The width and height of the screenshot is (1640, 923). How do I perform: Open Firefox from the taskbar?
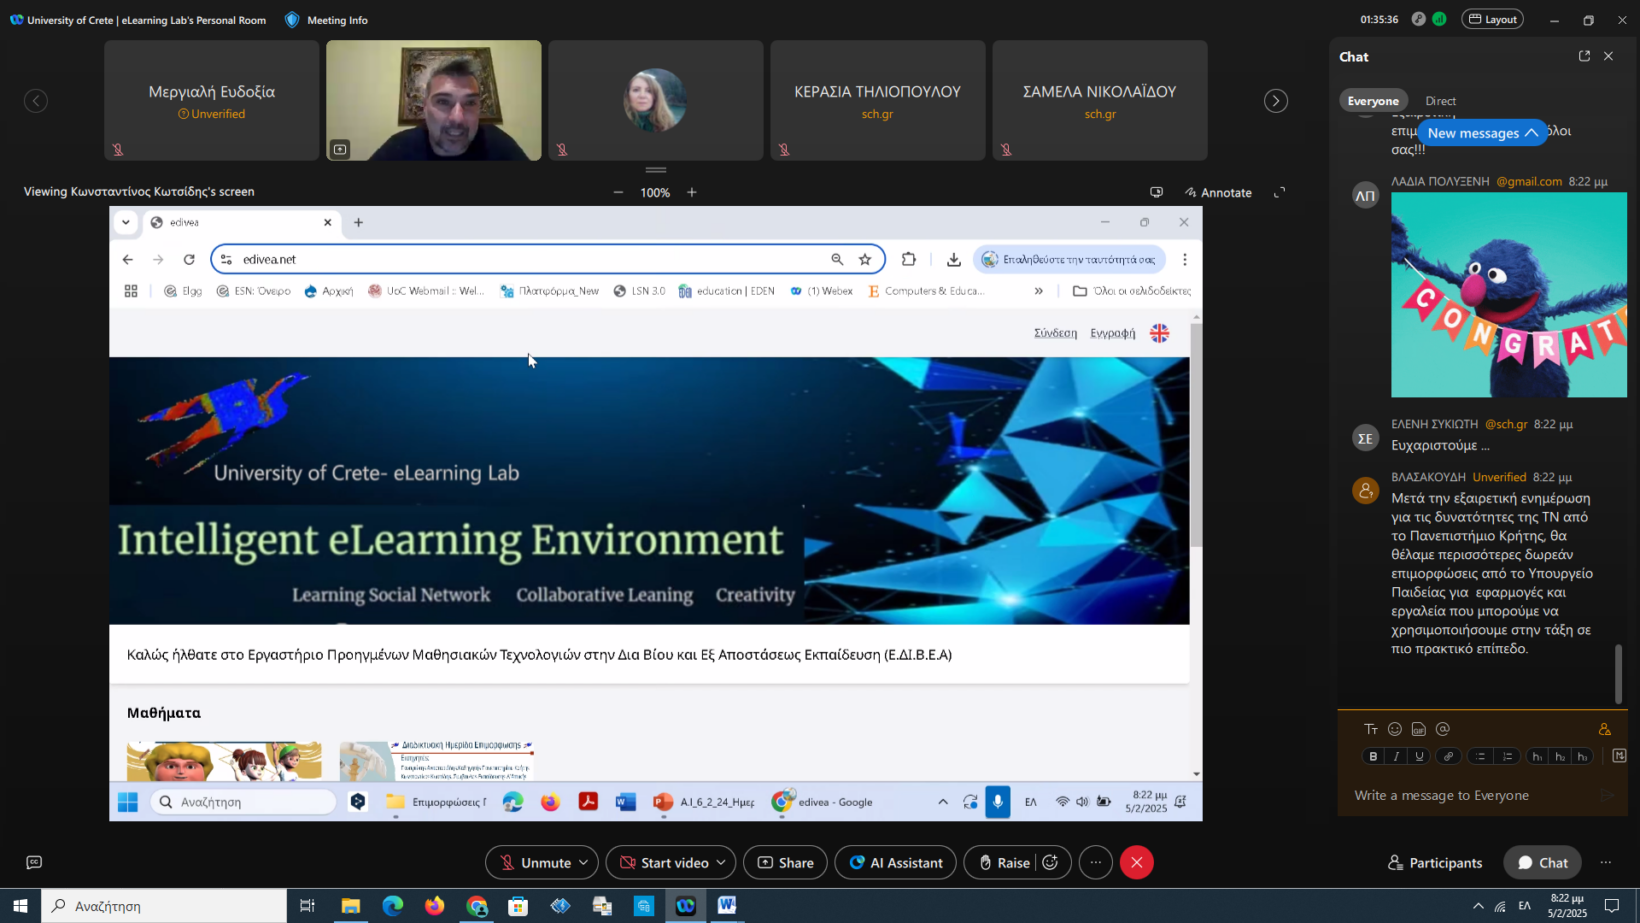coord(434,906)
